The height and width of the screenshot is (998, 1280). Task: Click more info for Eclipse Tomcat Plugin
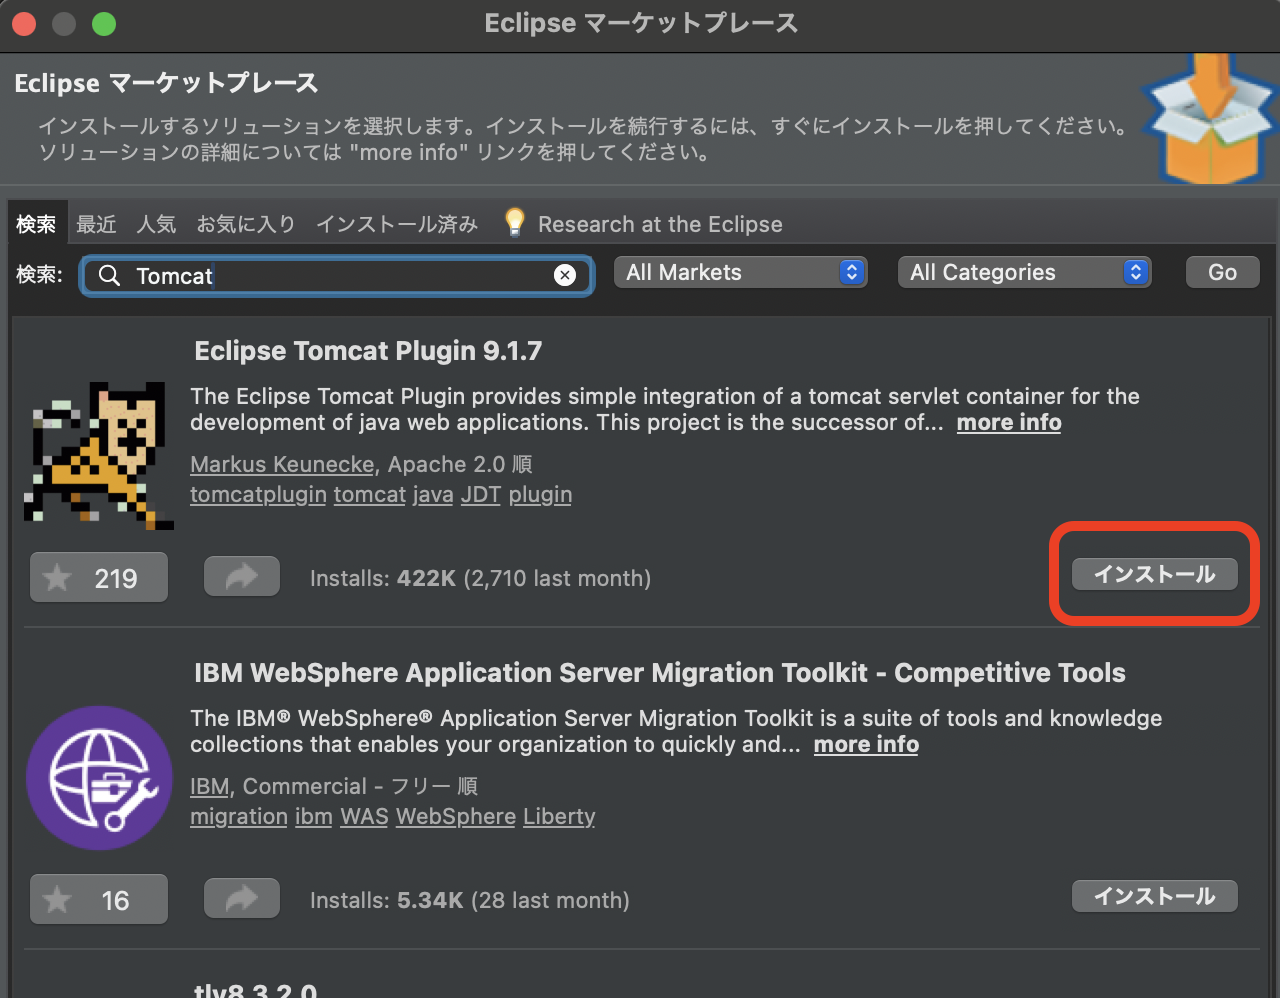click(x=1008, y=422)
